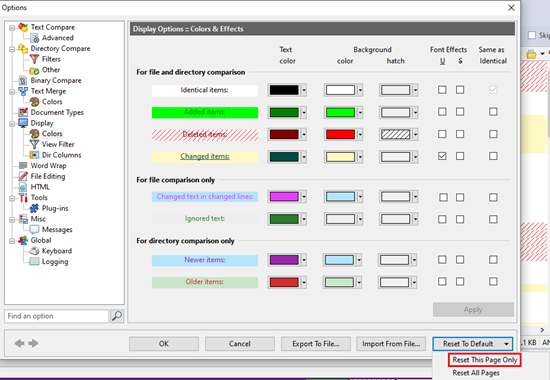
Task: Click the Deleted items preview label
Action: tap(205, 135)
